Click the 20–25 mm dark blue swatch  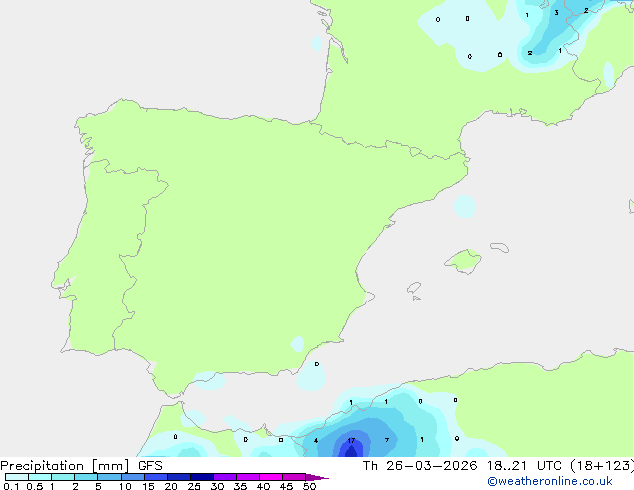coord(179,477)
